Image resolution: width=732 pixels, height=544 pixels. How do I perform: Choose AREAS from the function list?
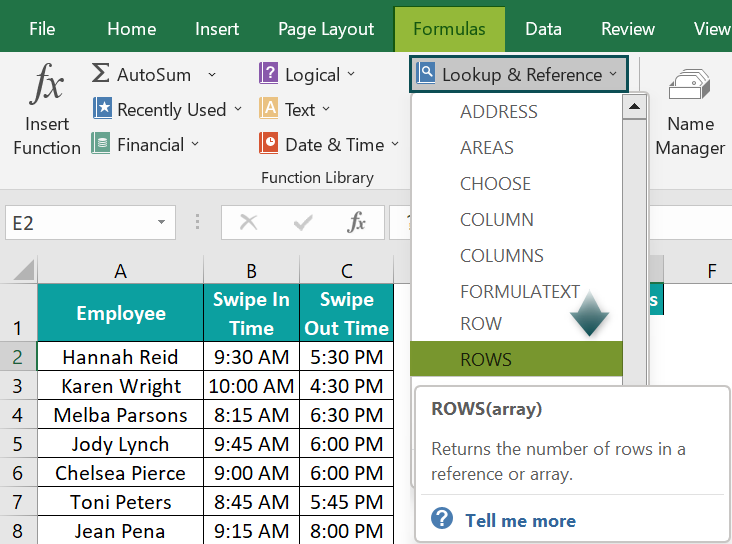[x=516, y=148]
